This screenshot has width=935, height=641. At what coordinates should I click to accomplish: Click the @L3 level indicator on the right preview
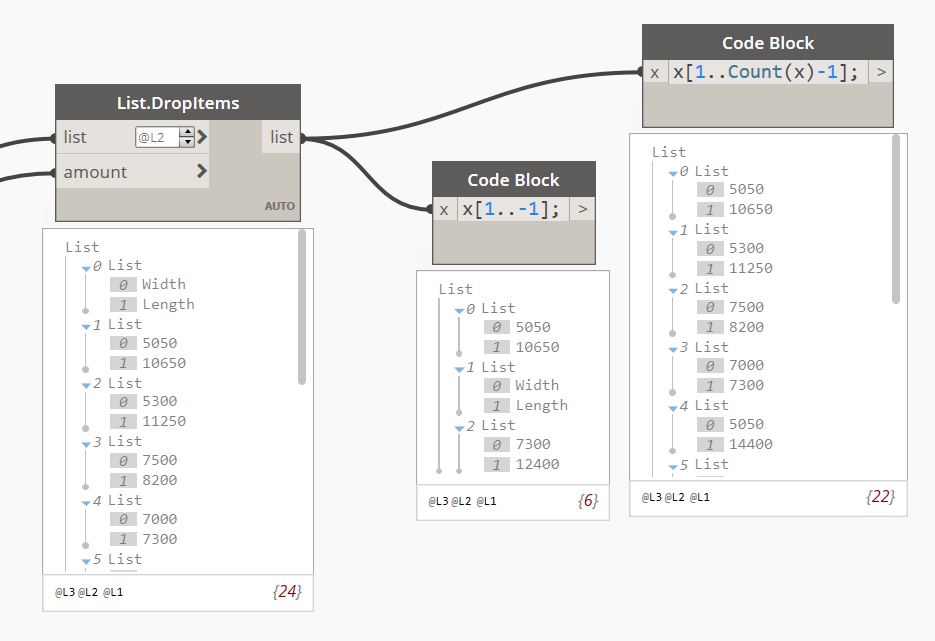pyautogui.click(x=650, y=495)
